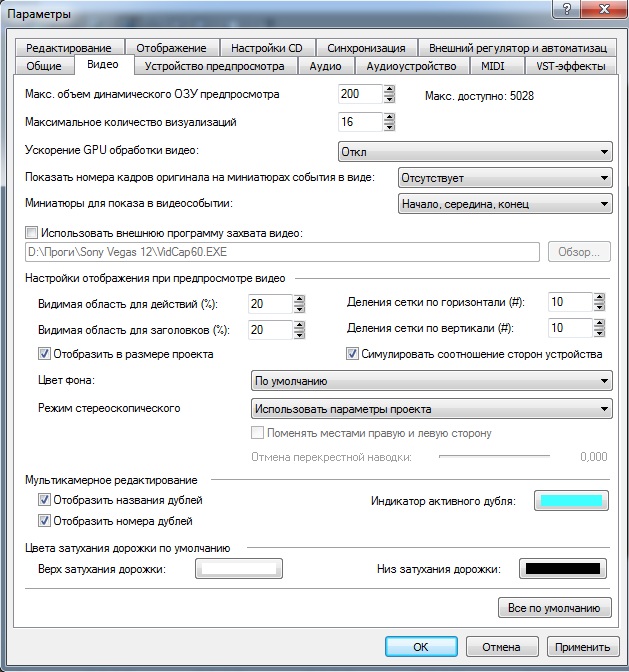Click the help question mark button
The width and height of the screenshot is (629, 672).
click(x=567, y=9)
